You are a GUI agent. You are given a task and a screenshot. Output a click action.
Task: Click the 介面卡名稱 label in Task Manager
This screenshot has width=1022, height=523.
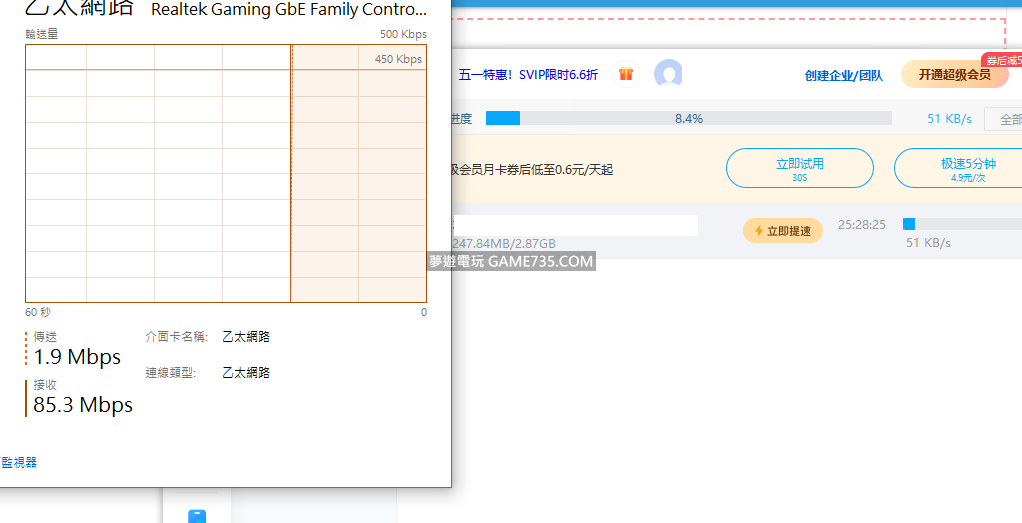tap(177, 337)
